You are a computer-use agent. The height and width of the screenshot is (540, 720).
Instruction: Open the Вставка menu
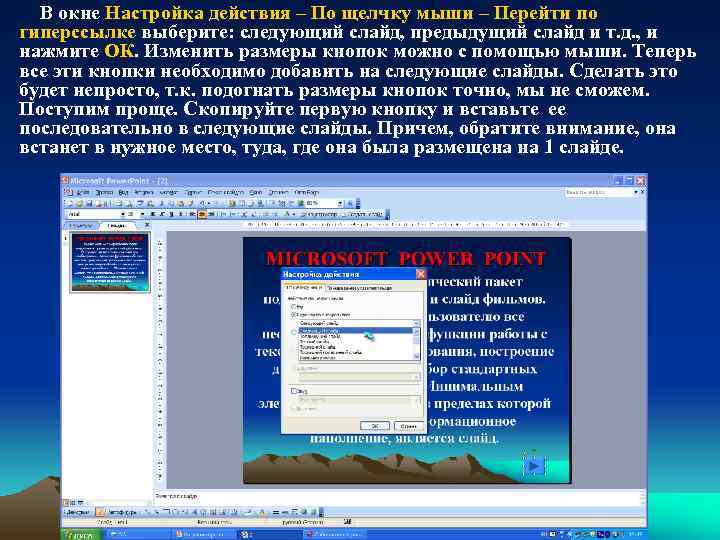click(x=143, y=192)
